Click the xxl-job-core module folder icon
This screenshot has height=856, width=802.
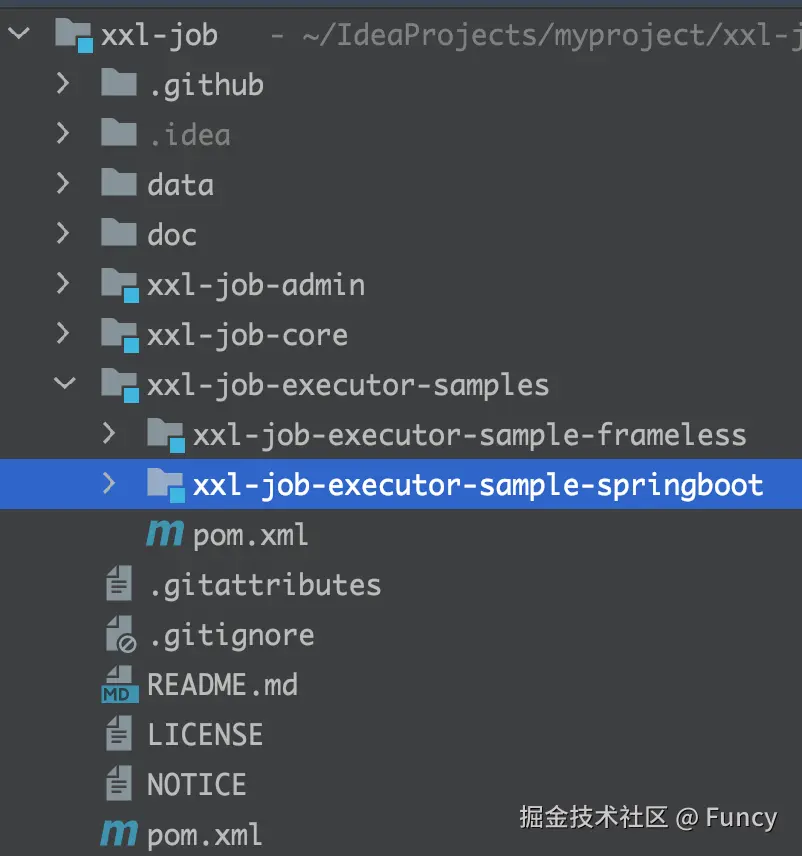pos(120,335)
